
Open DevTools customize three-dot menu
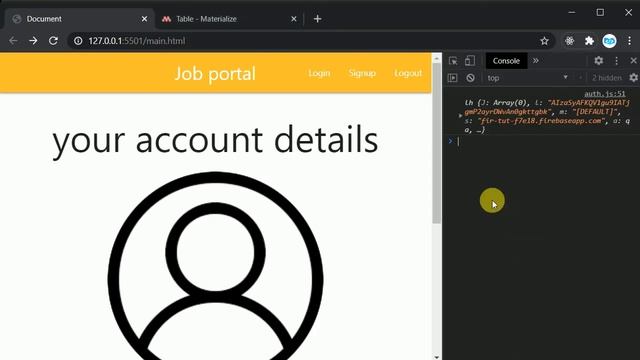[616, 61]
